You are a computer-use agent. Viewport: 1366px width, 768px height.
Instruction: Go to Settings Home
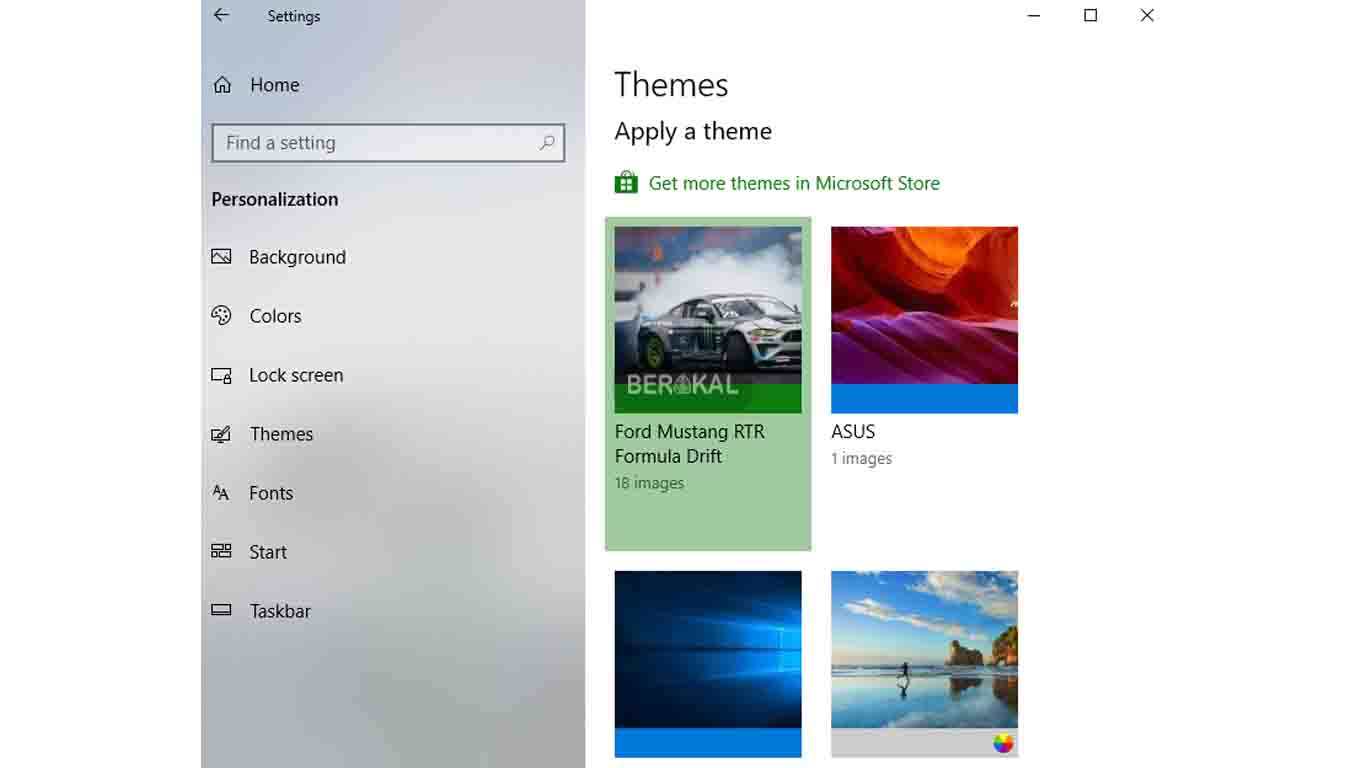pyautogui.click(x=274, y=85)
